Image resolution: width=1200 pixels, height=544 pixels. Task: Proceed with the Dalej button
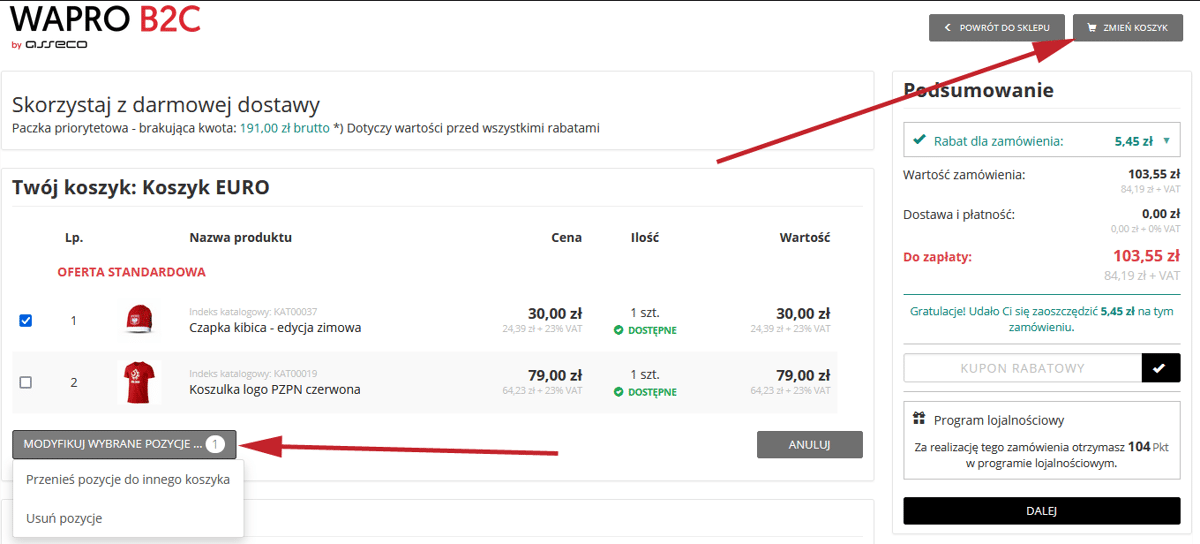tap(1042, 510)
